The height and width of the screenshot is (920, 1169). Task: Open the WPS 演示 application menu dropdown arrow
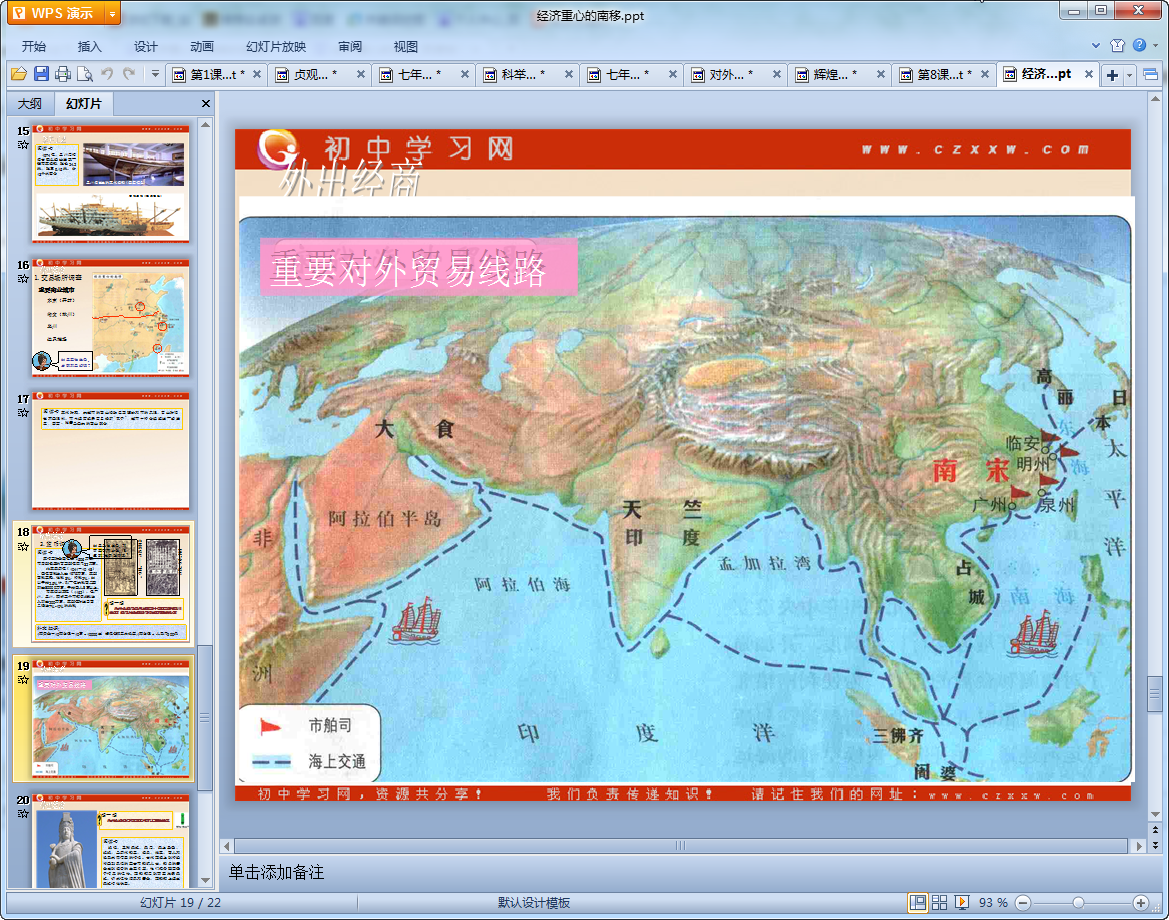click(x=112, y=13)
